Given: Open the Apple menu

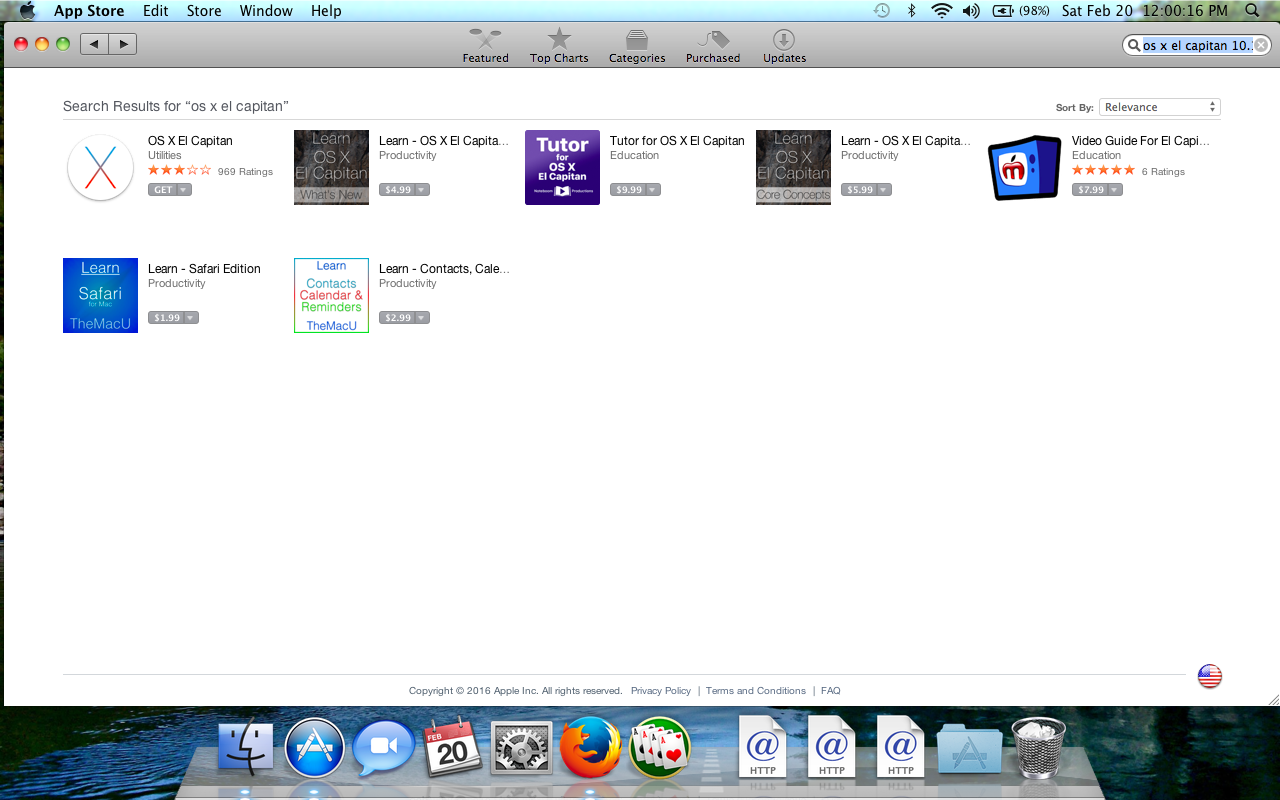Looking at the screenshot, I should pyautogui.click(x=27, y=11).
